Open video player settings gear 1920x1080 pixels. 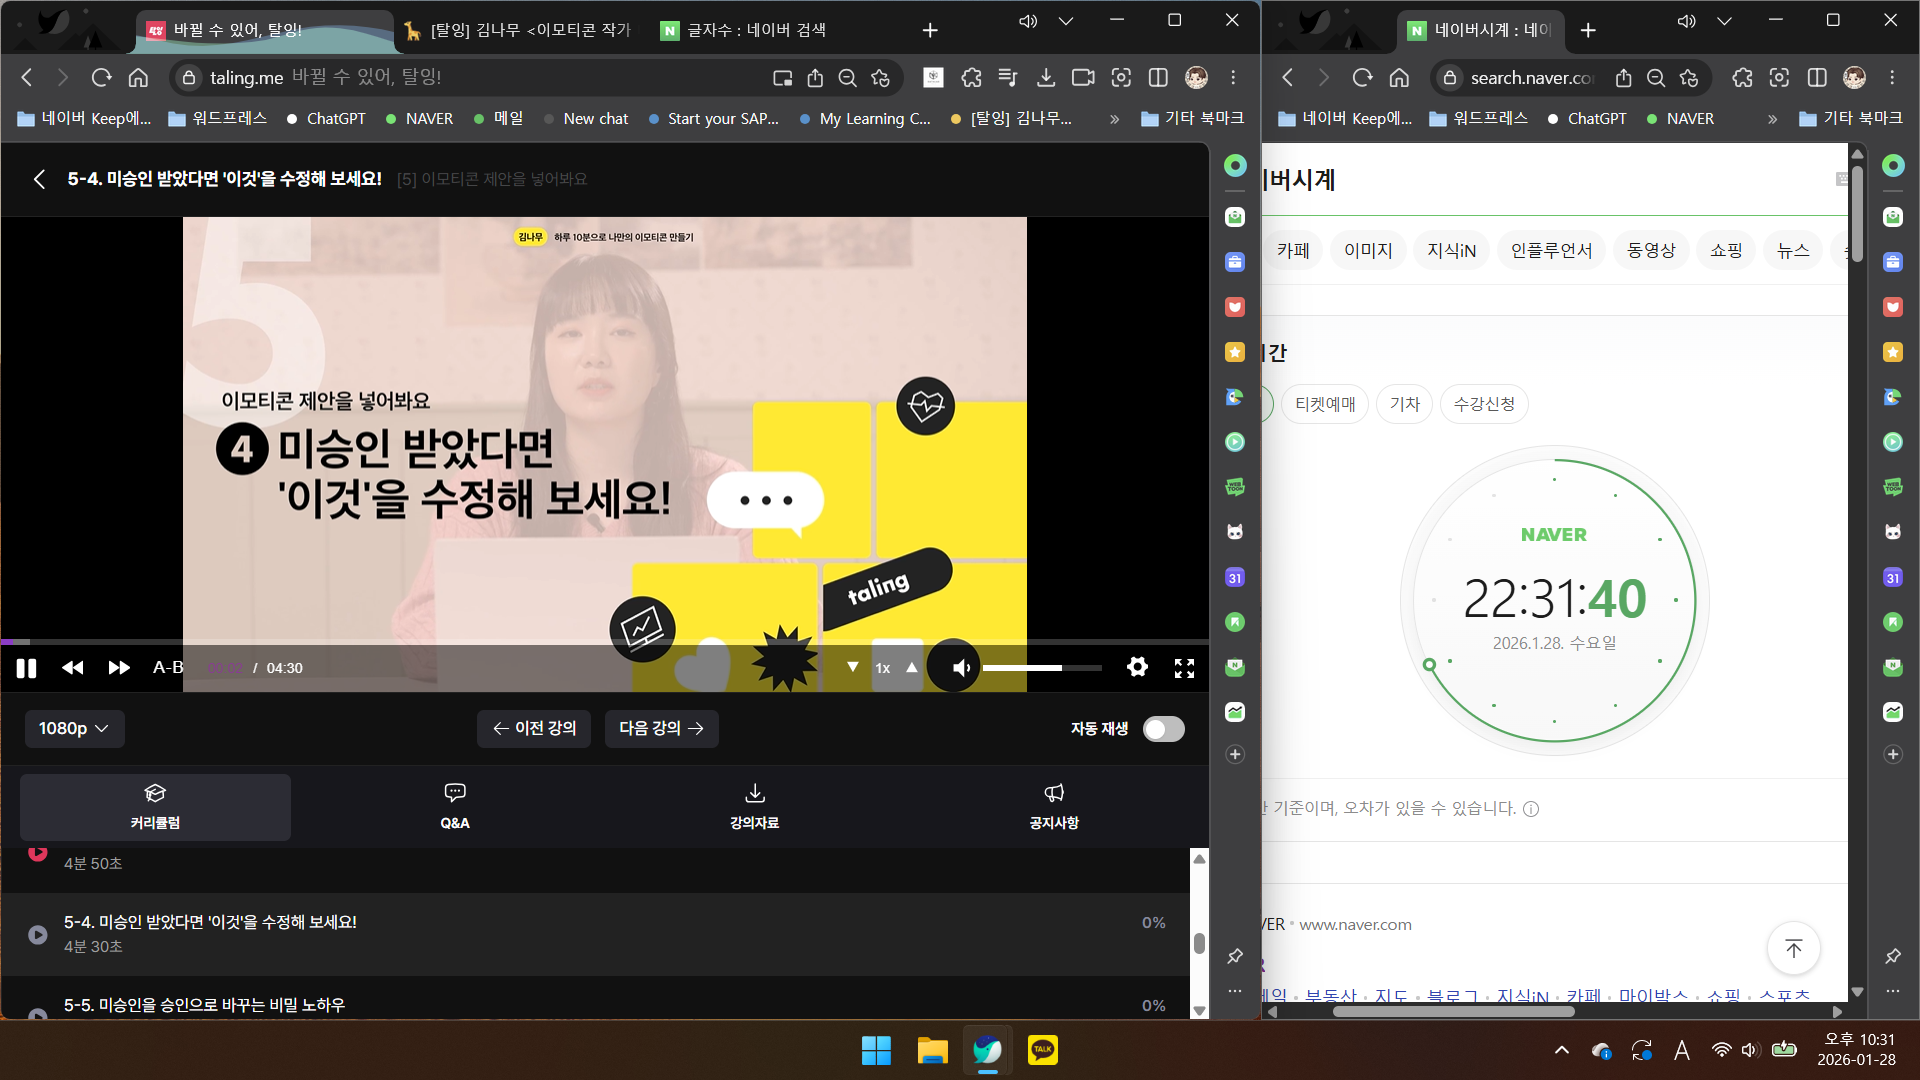pyautogui.click(x=1137, y=667)
